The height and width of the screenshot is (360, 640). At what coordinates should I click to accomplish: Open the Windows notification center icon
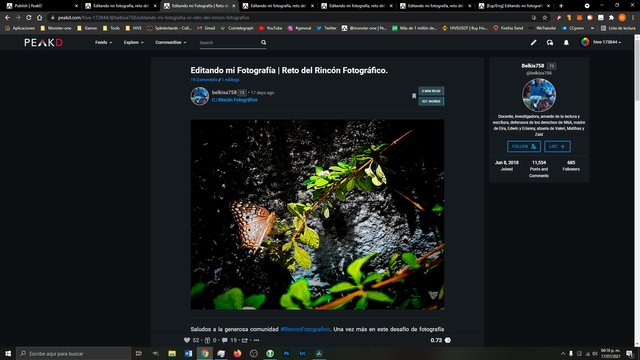point(630,353)
